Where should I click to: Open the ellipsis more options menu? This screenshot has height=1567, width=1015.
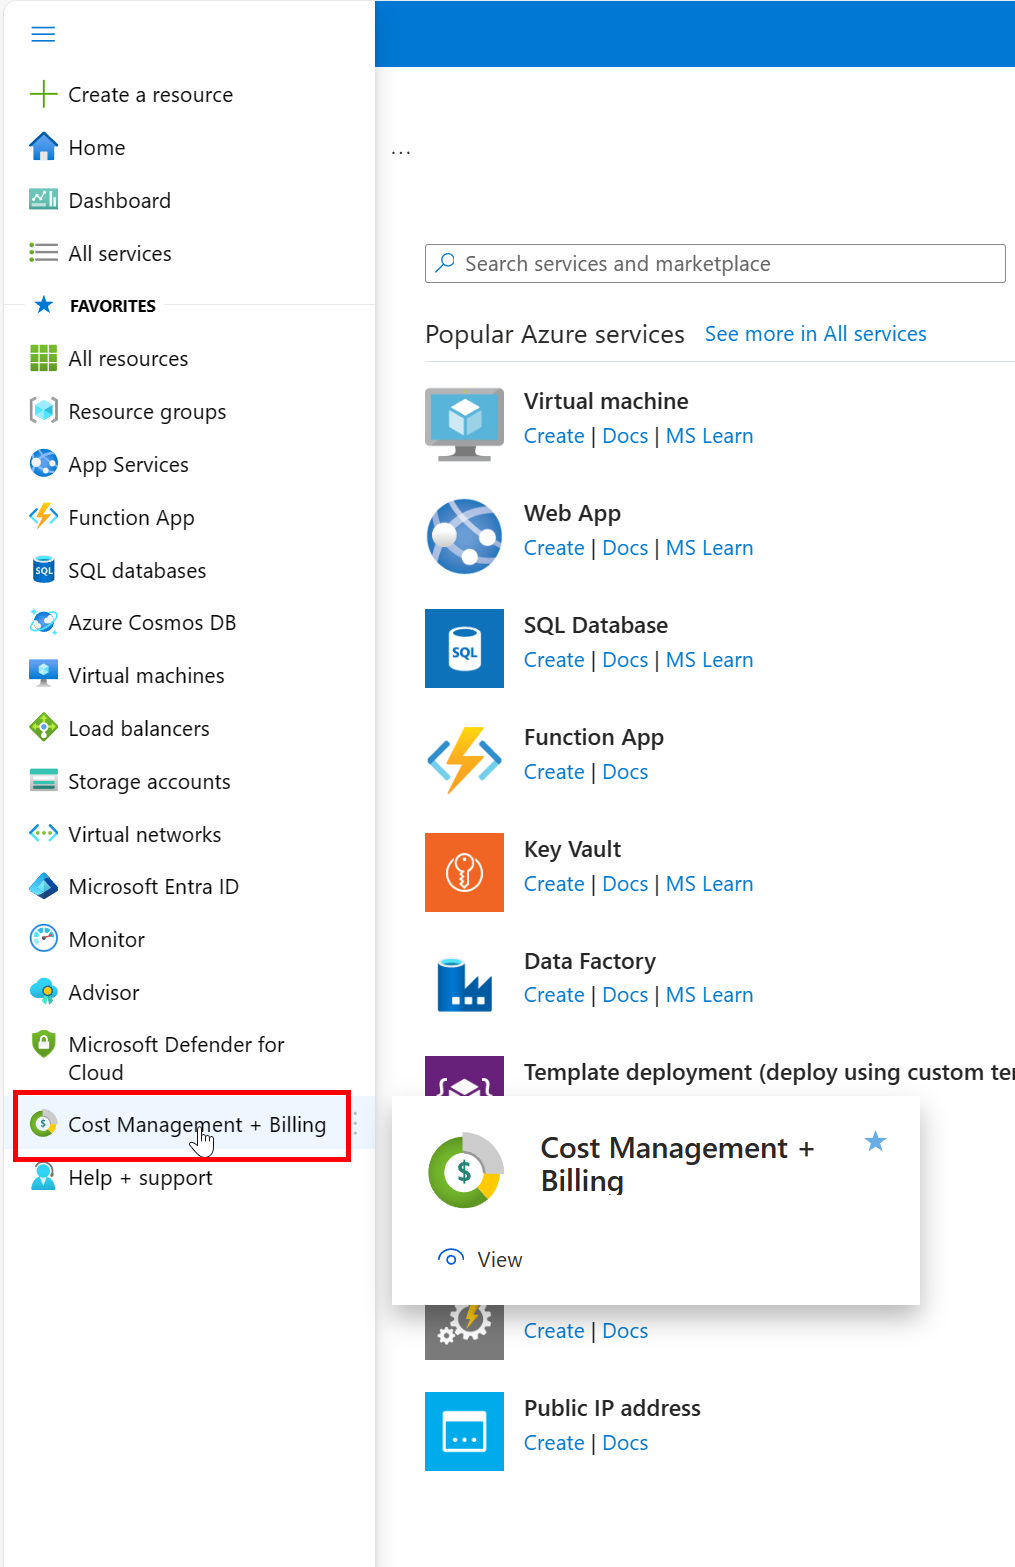tap(401, 152)
